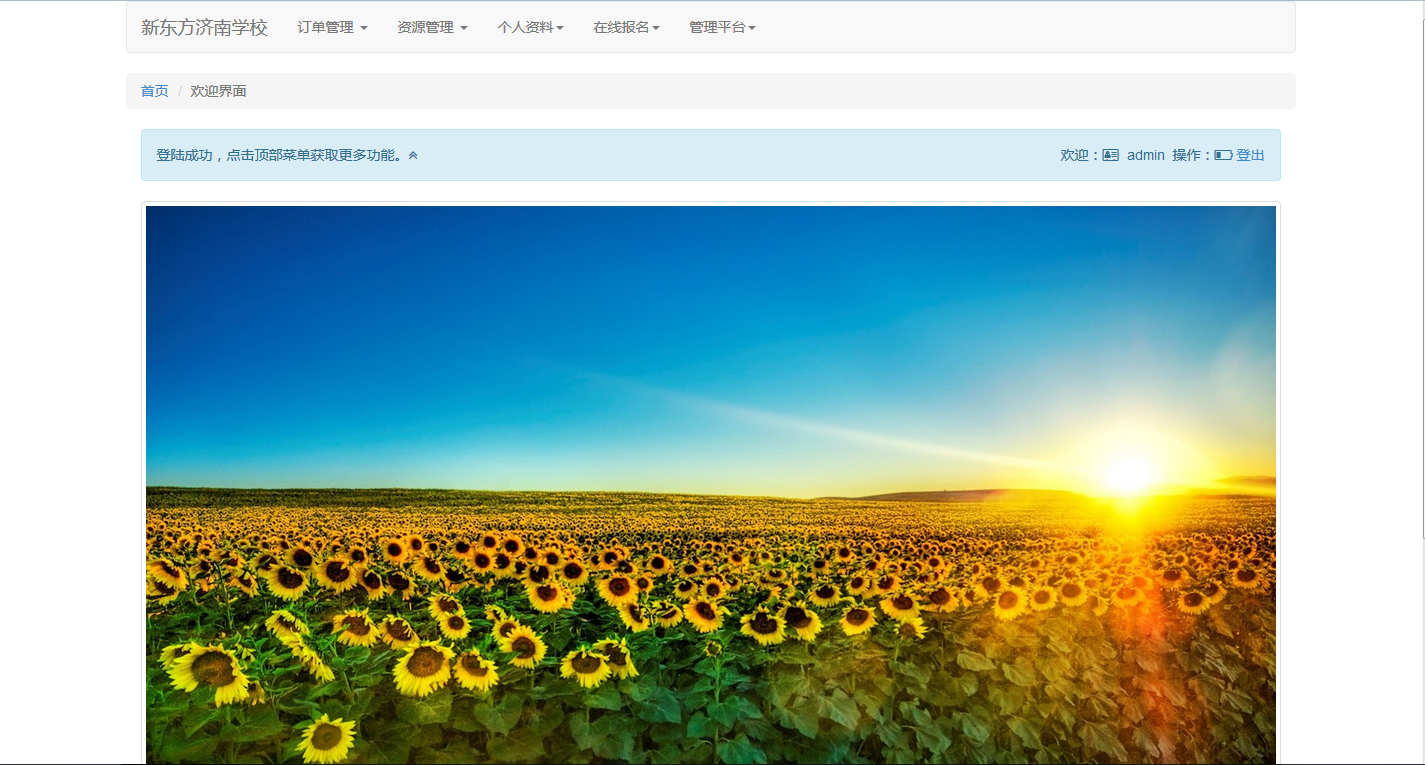Expand the 资源管理 menu
This screenshot has height=765, width=1425.
coord(432,28)
